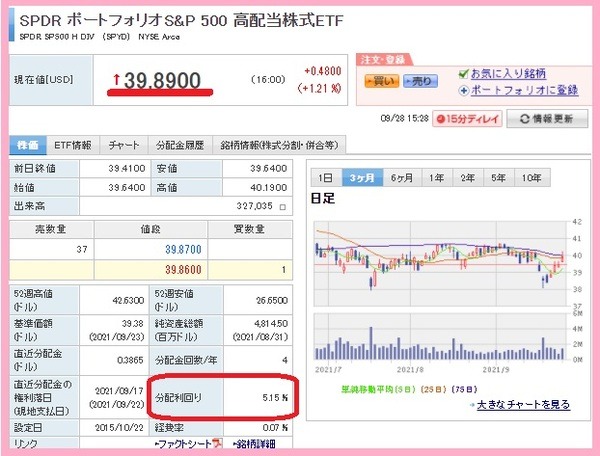The width and height of the screenshot is (600, 456).
Task: Open the 大きなチャートを見る link
Action: click(523, 404)
